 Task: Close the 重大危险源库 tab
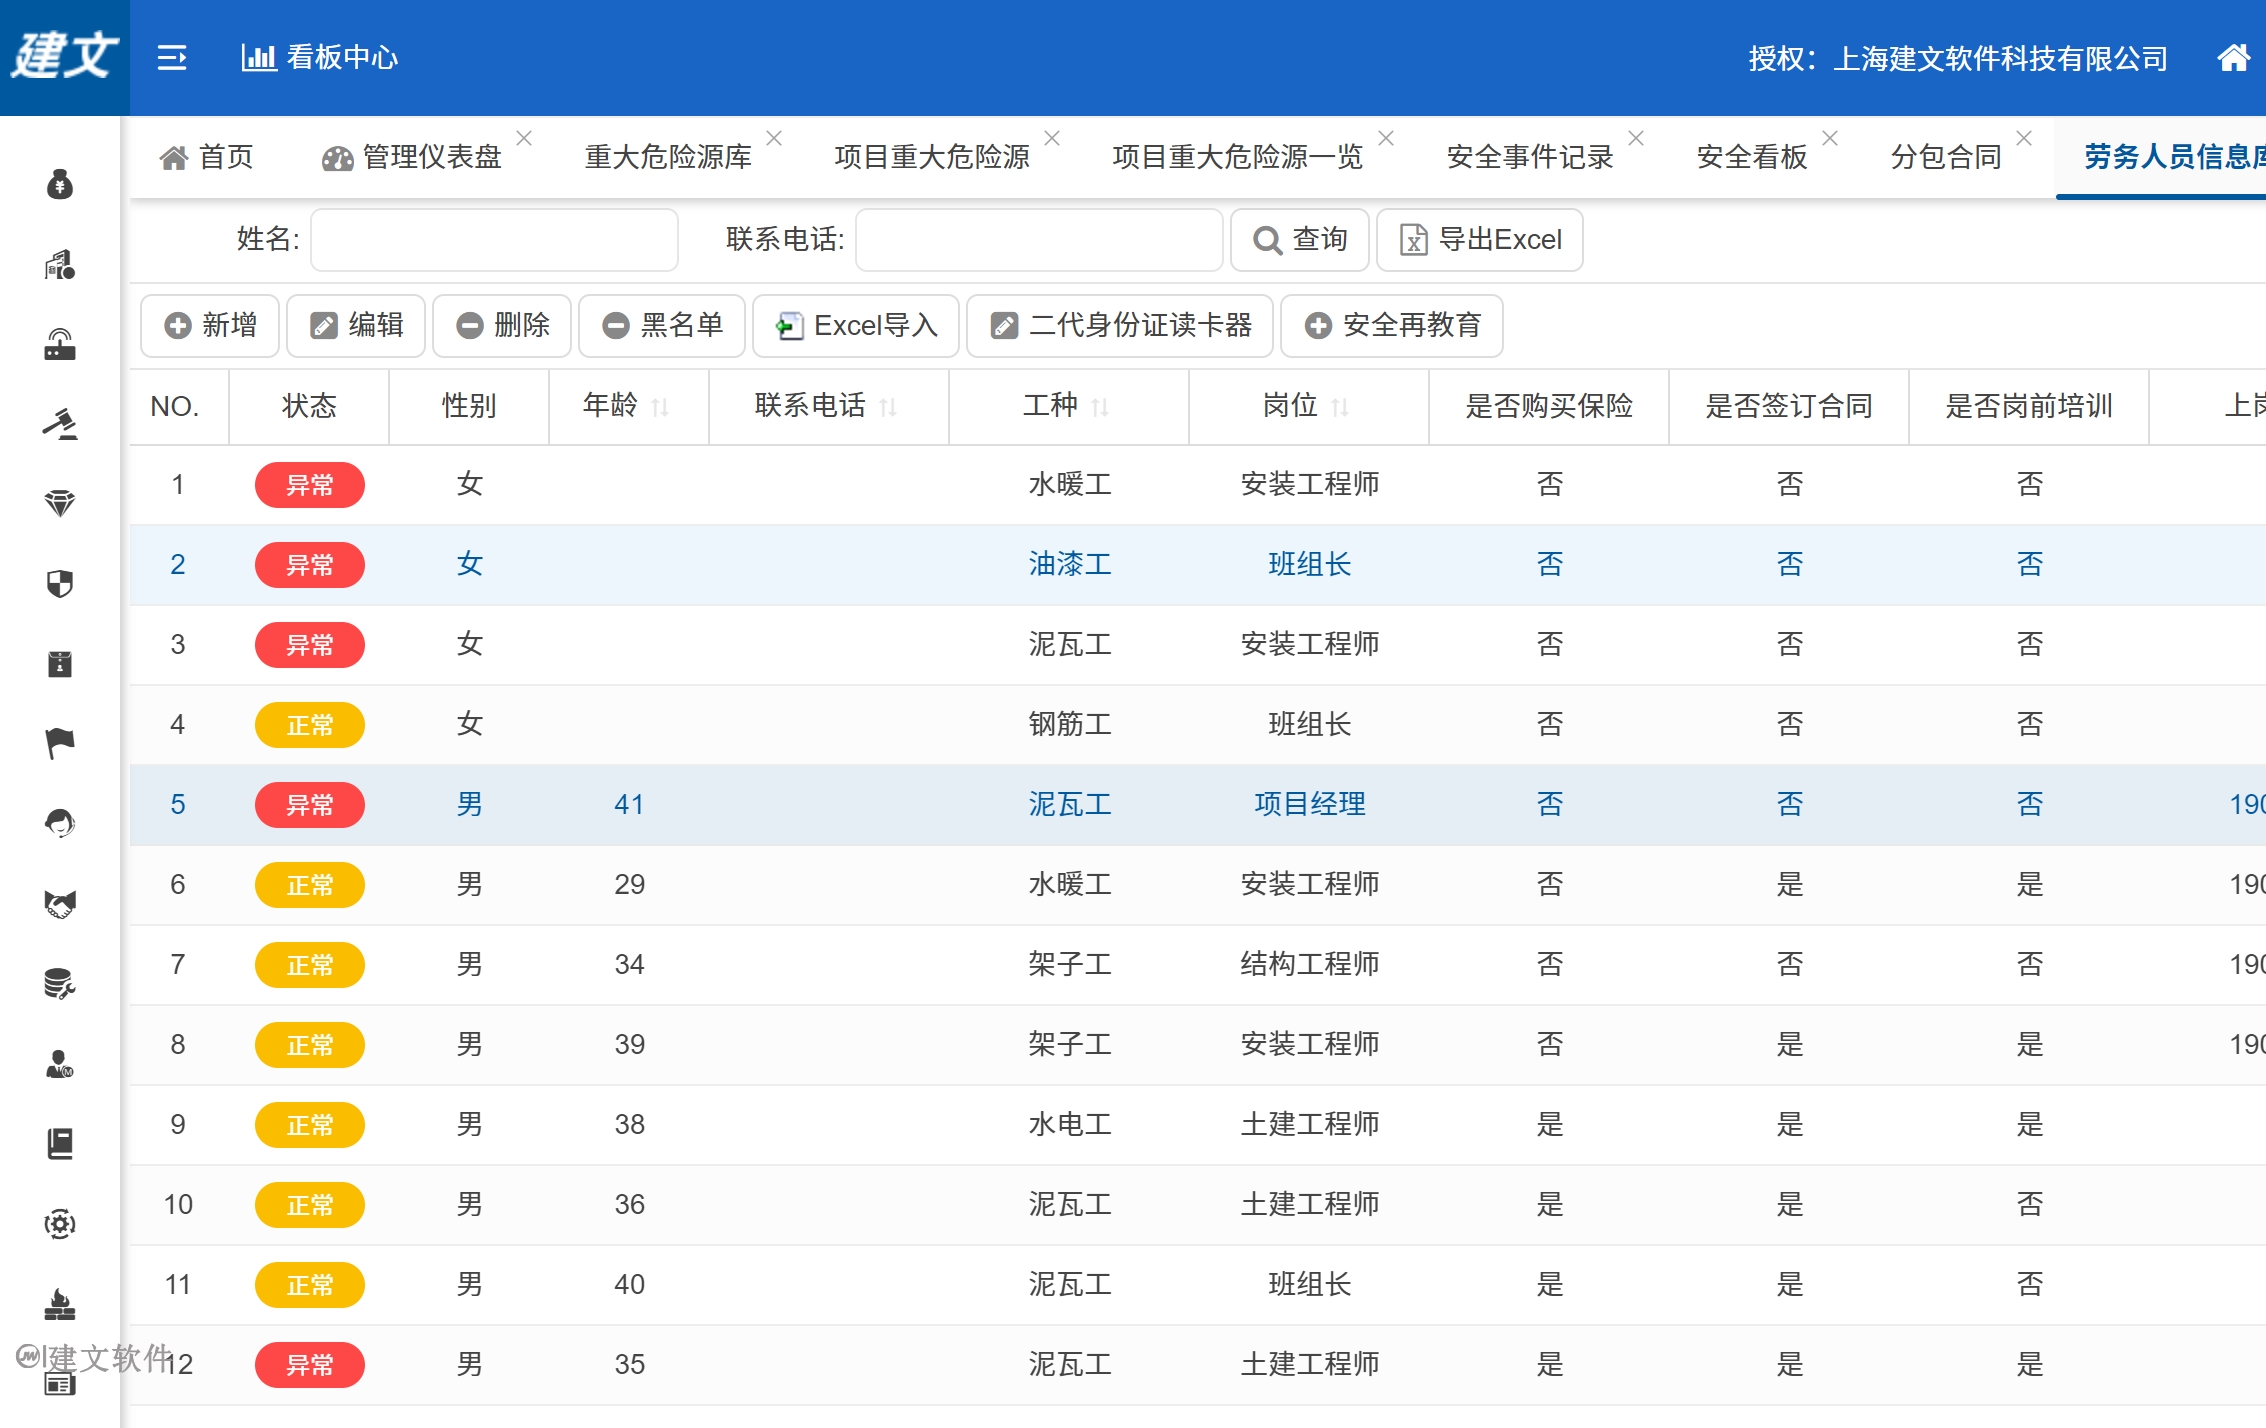tap(774, 138)
